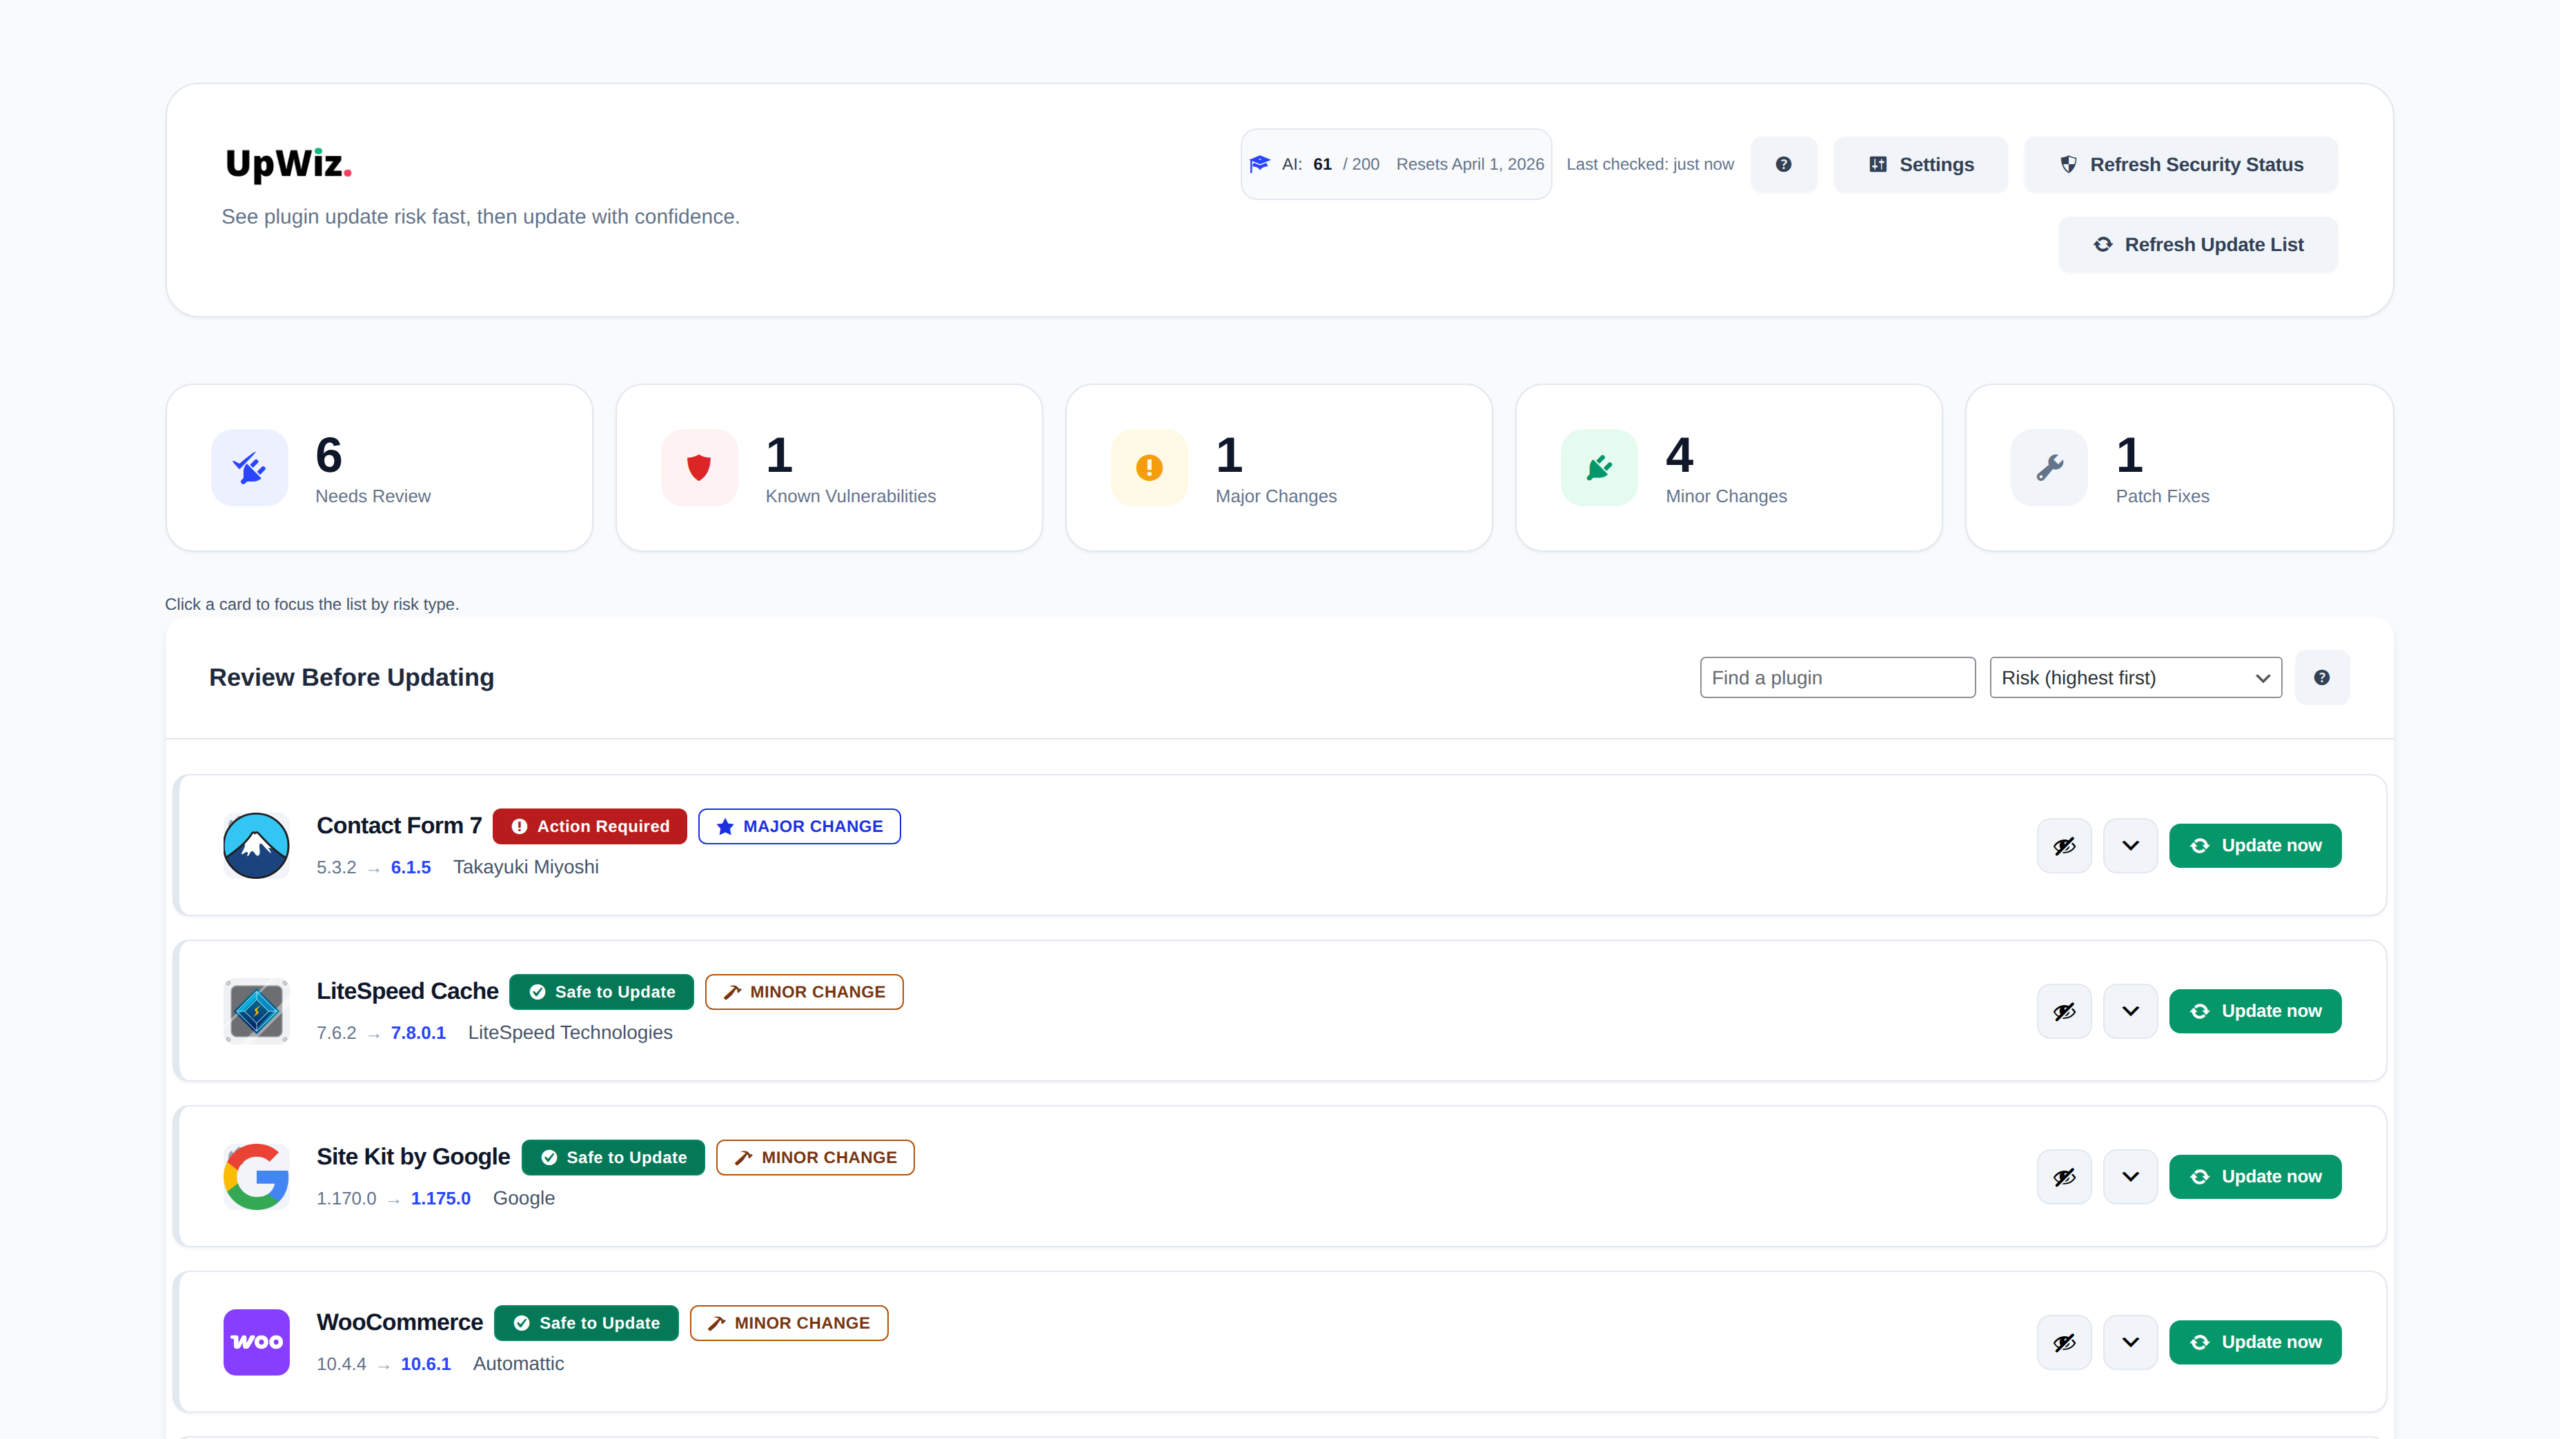2560x1439 pixels.
Task: Click the Resets April 1, 2026 text
Action: pyautogui.click(x=1470, y=164)
